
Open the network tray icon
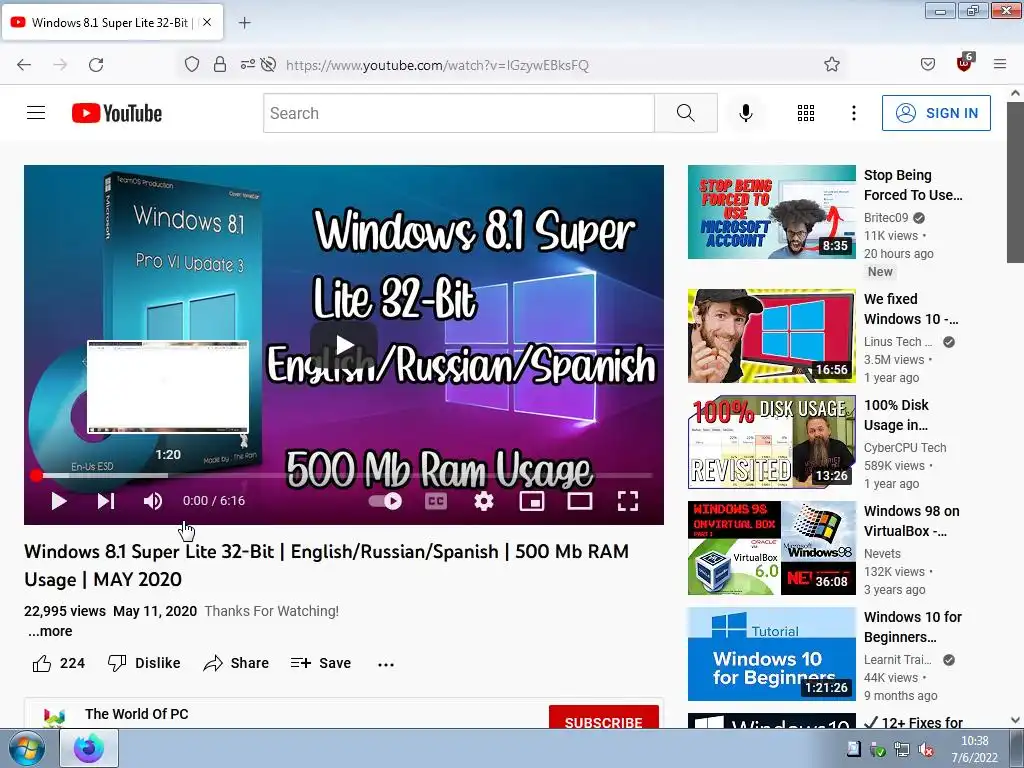click(902, 750)
